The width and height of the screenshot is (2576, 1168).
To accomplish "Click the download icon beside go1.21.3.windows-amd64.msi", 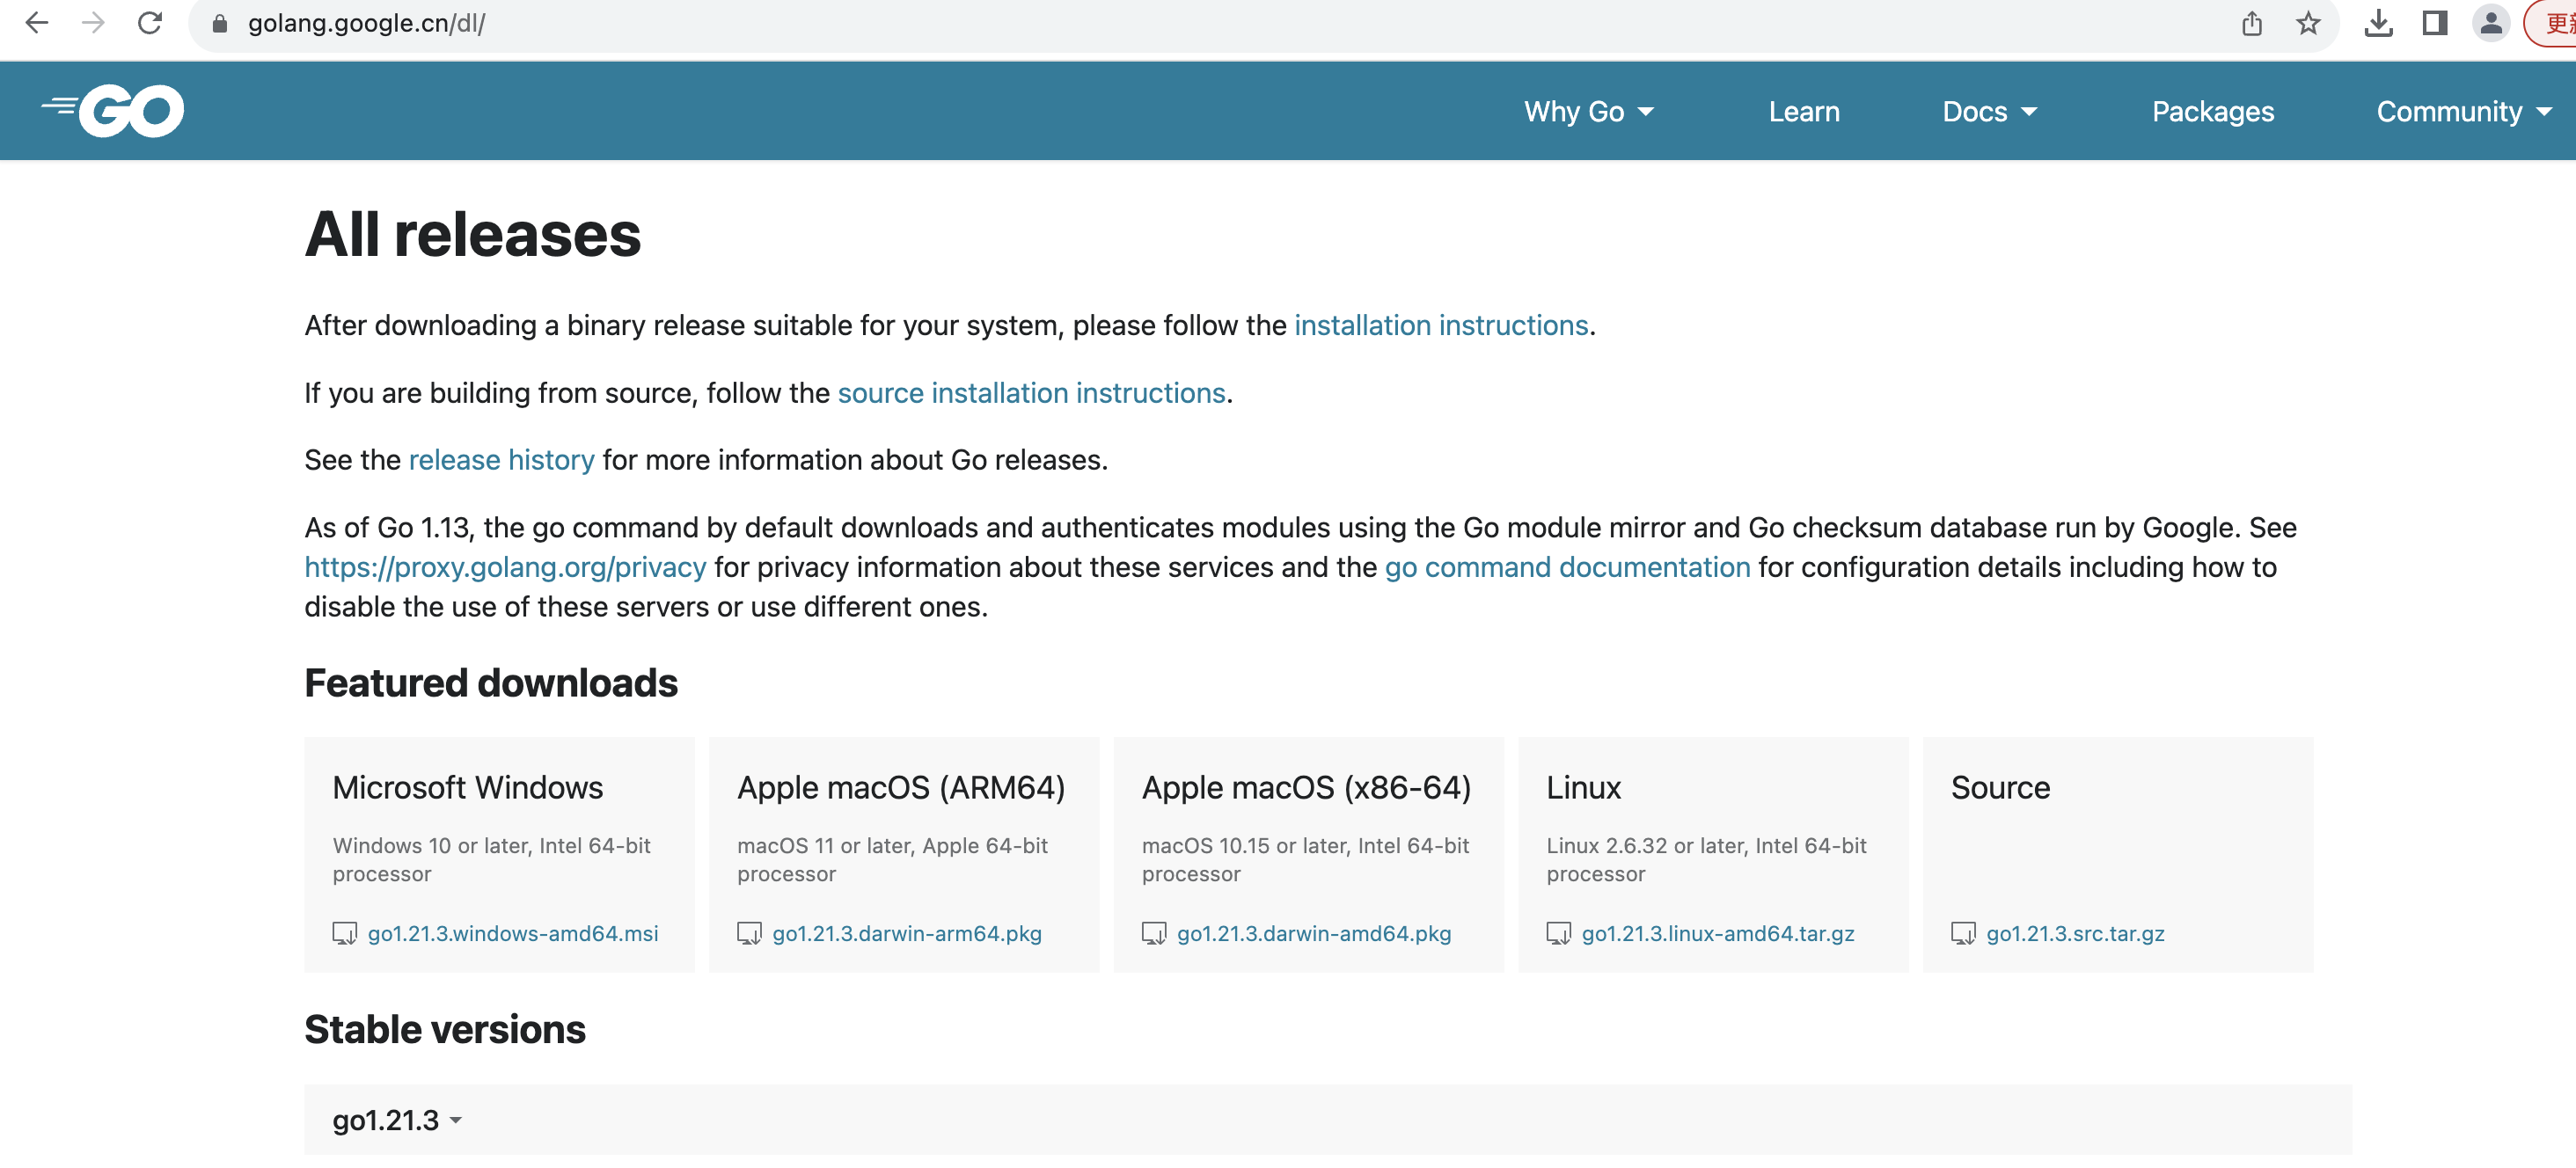I will point(344,934).
